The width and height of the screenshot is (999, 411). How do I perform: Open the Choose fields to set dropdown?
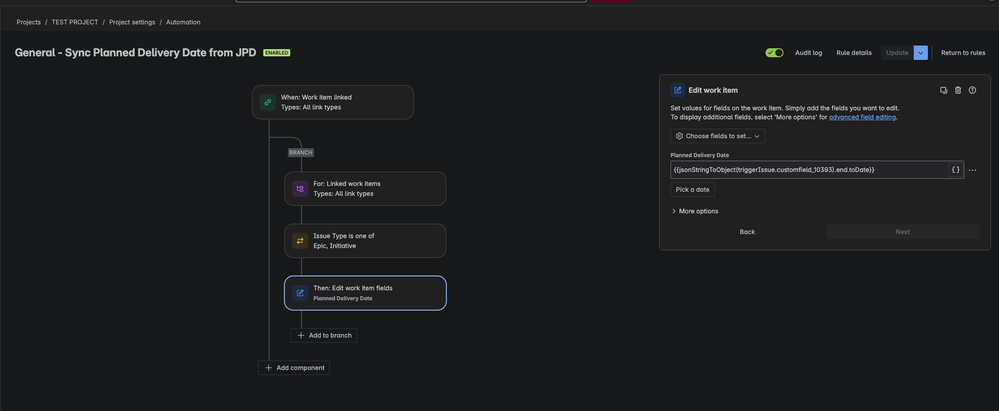click(x=717, y=136)
